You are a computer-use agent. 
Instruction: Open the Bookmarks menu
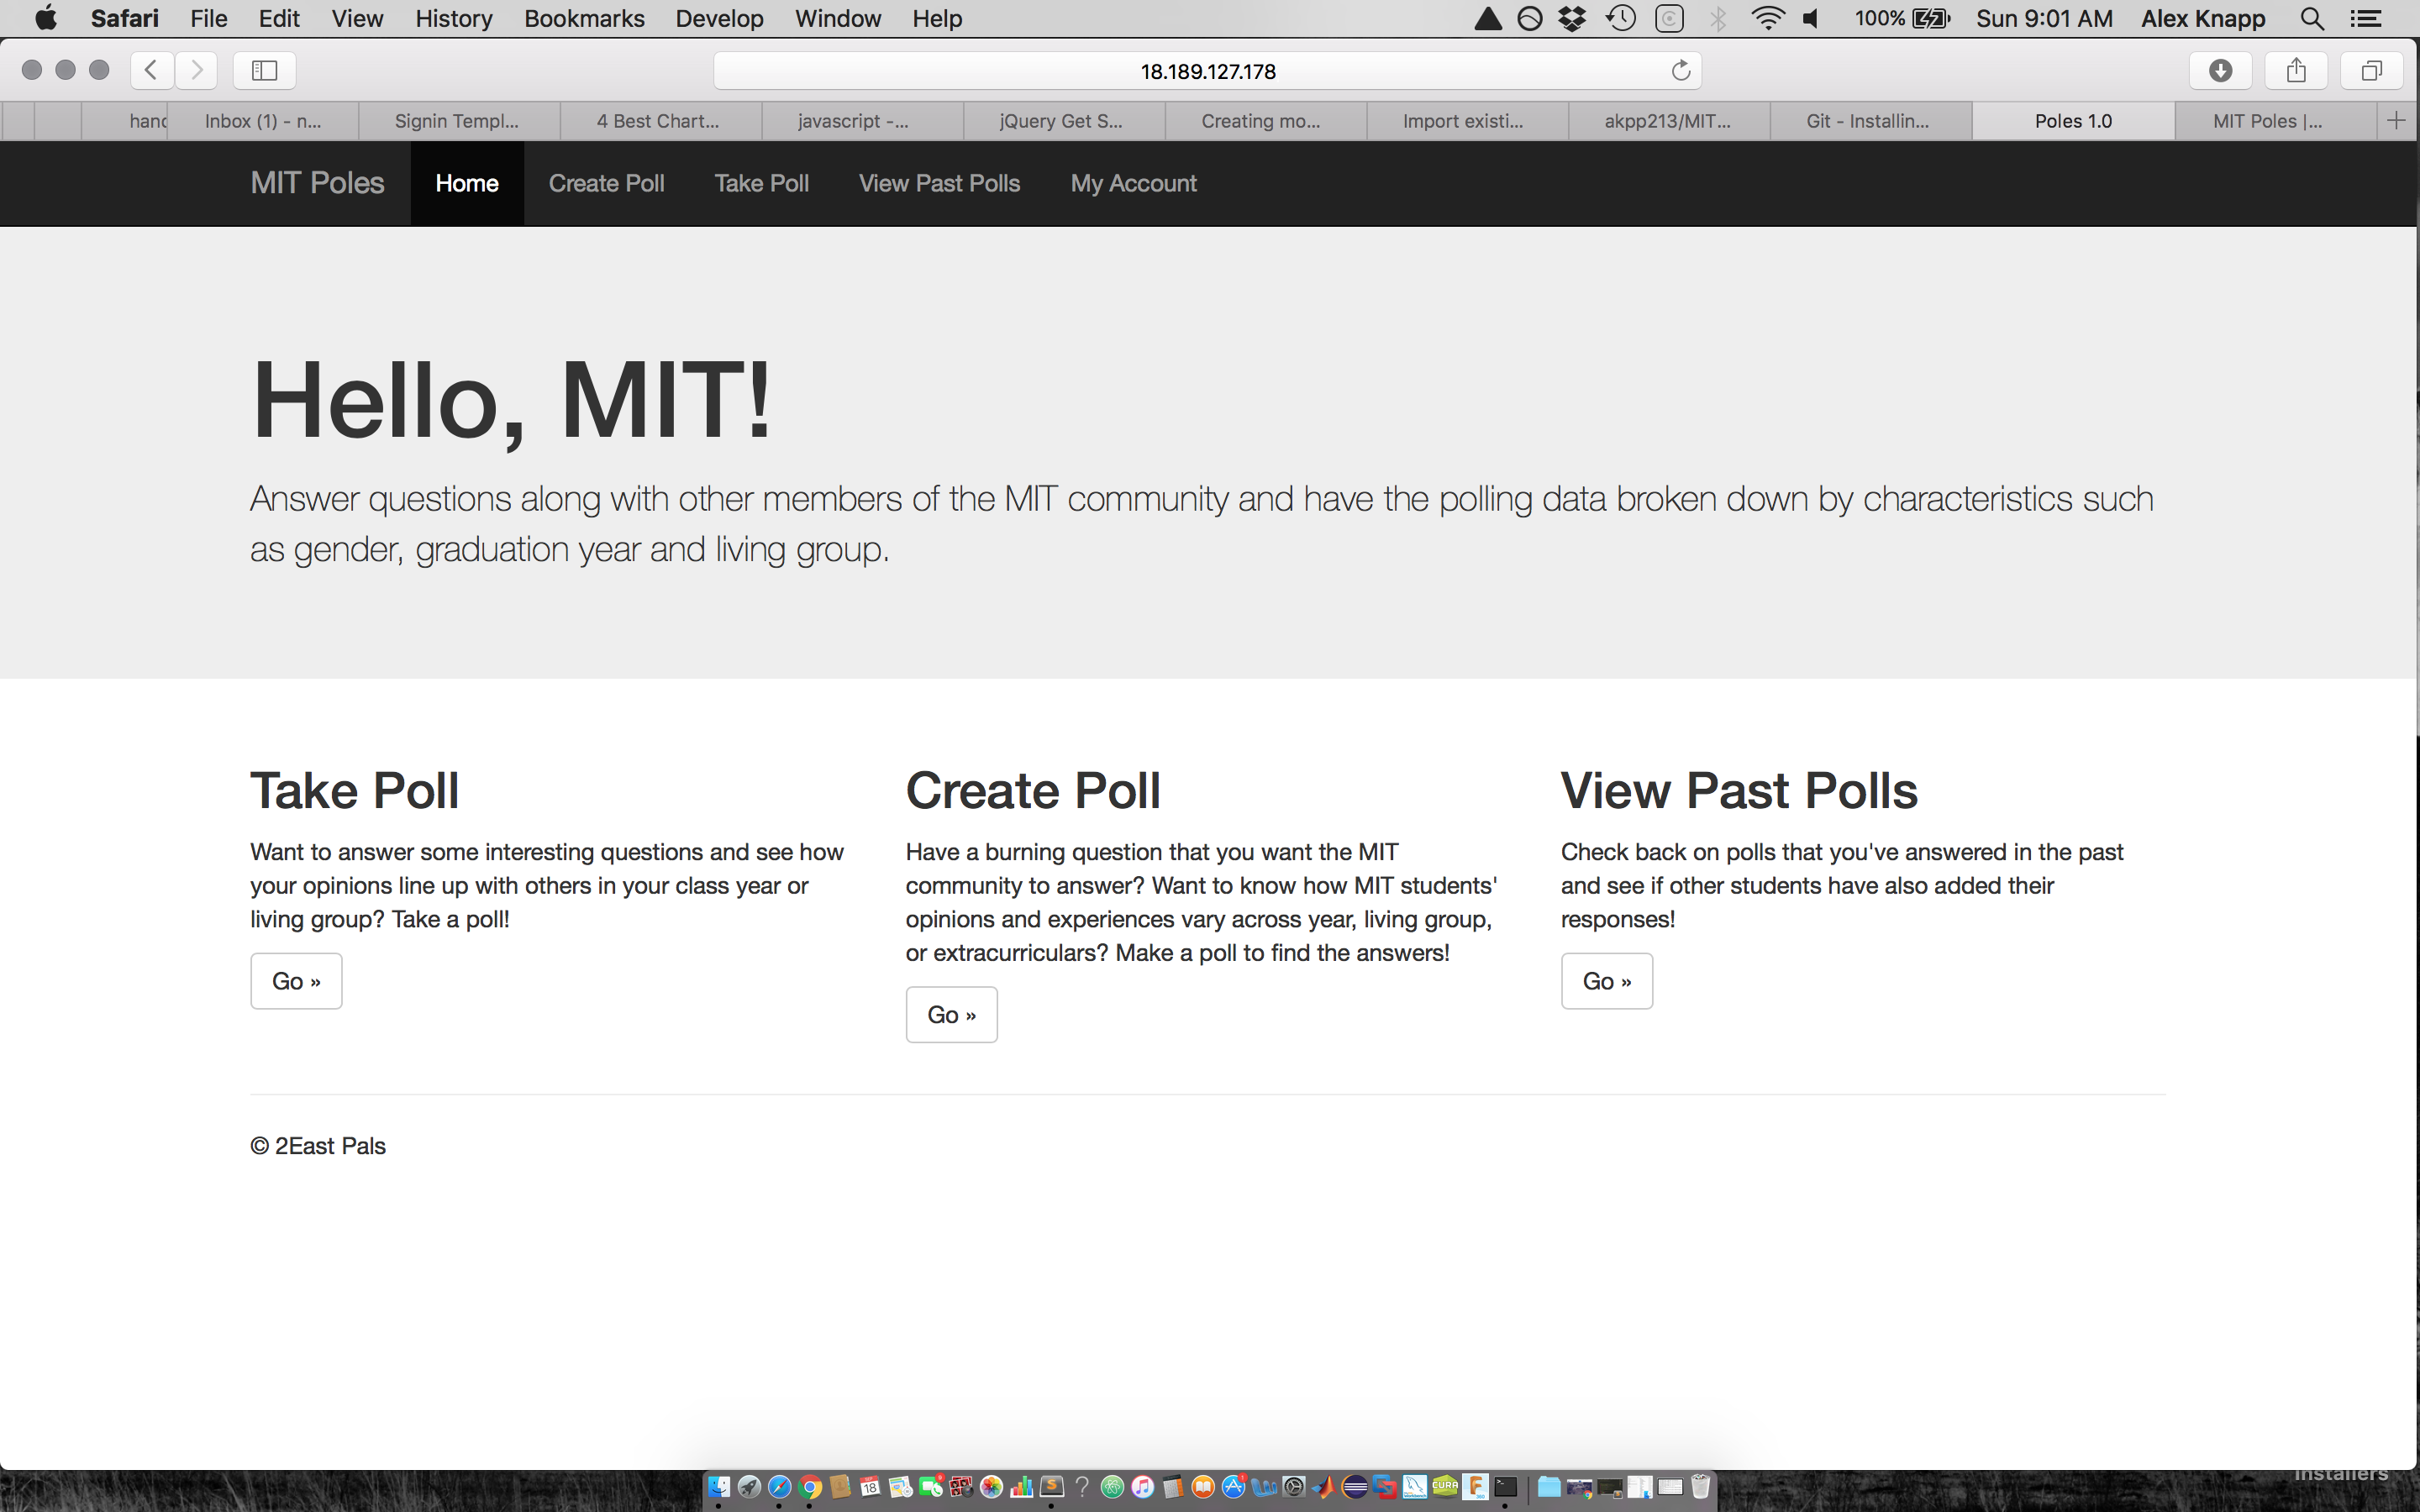584,19
